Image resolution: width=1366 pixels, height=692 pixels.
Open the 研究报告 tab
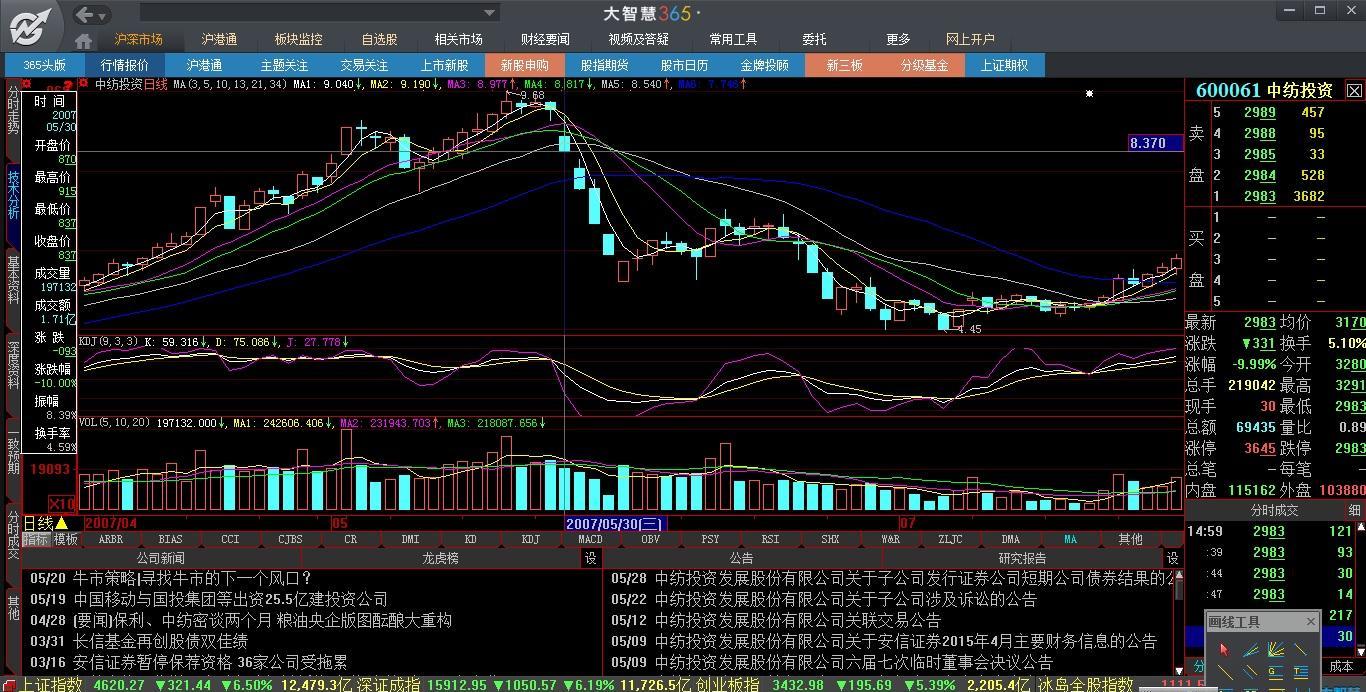[1022, 558]
